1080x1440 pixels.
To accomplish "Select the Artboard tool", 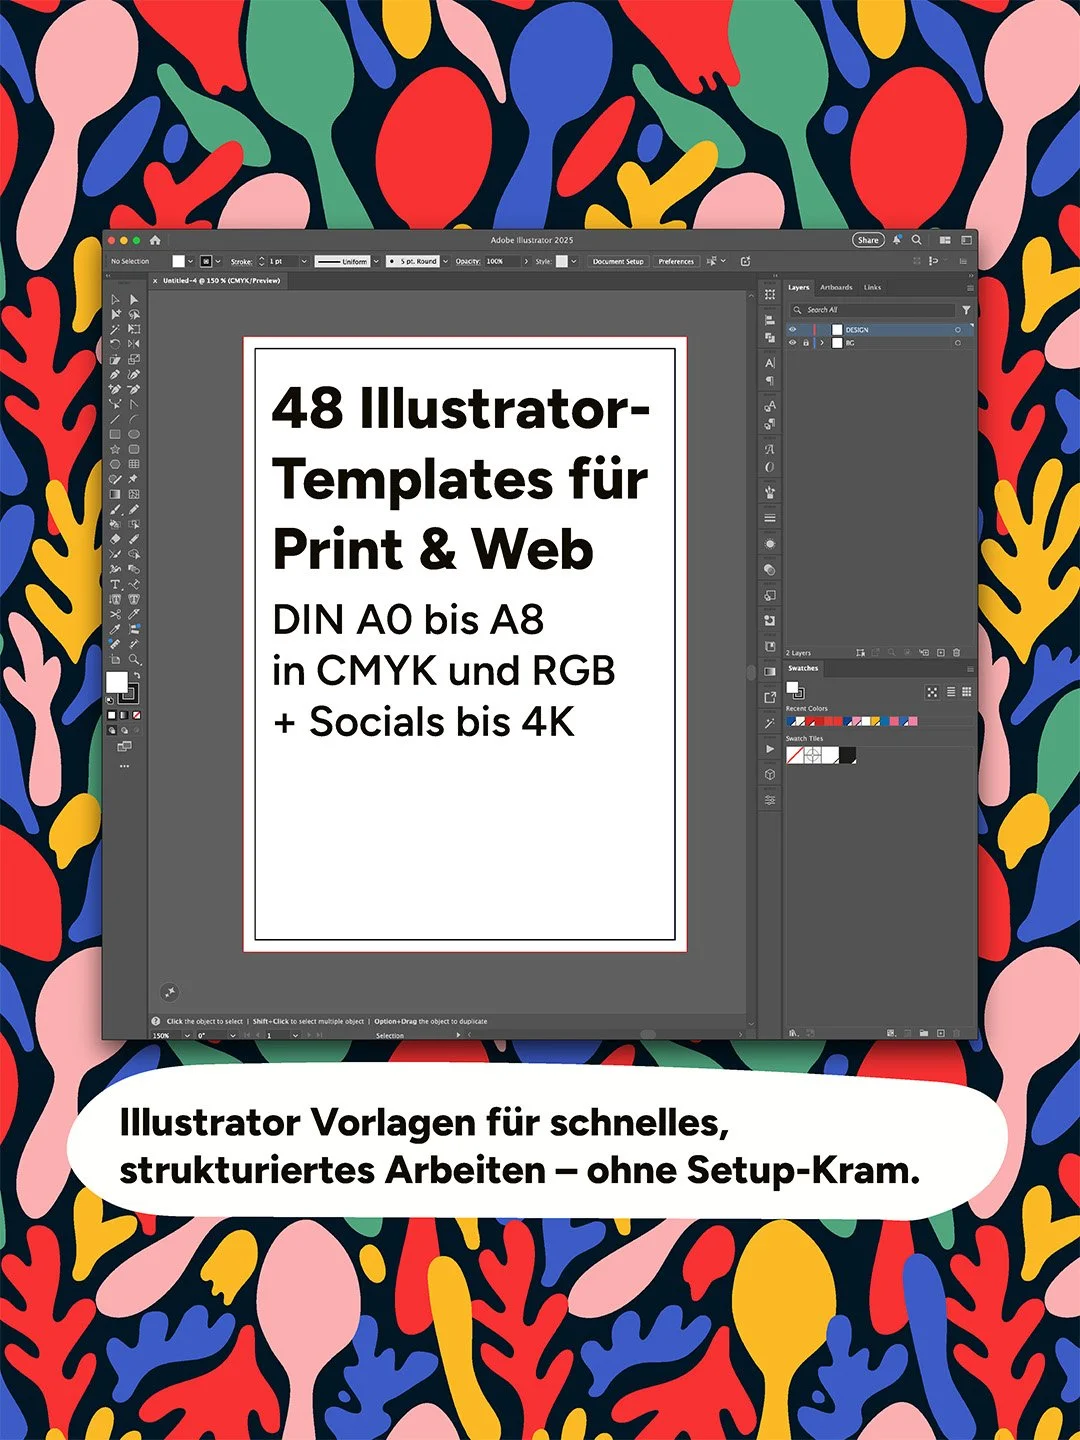I will click(x=115, y=658).
